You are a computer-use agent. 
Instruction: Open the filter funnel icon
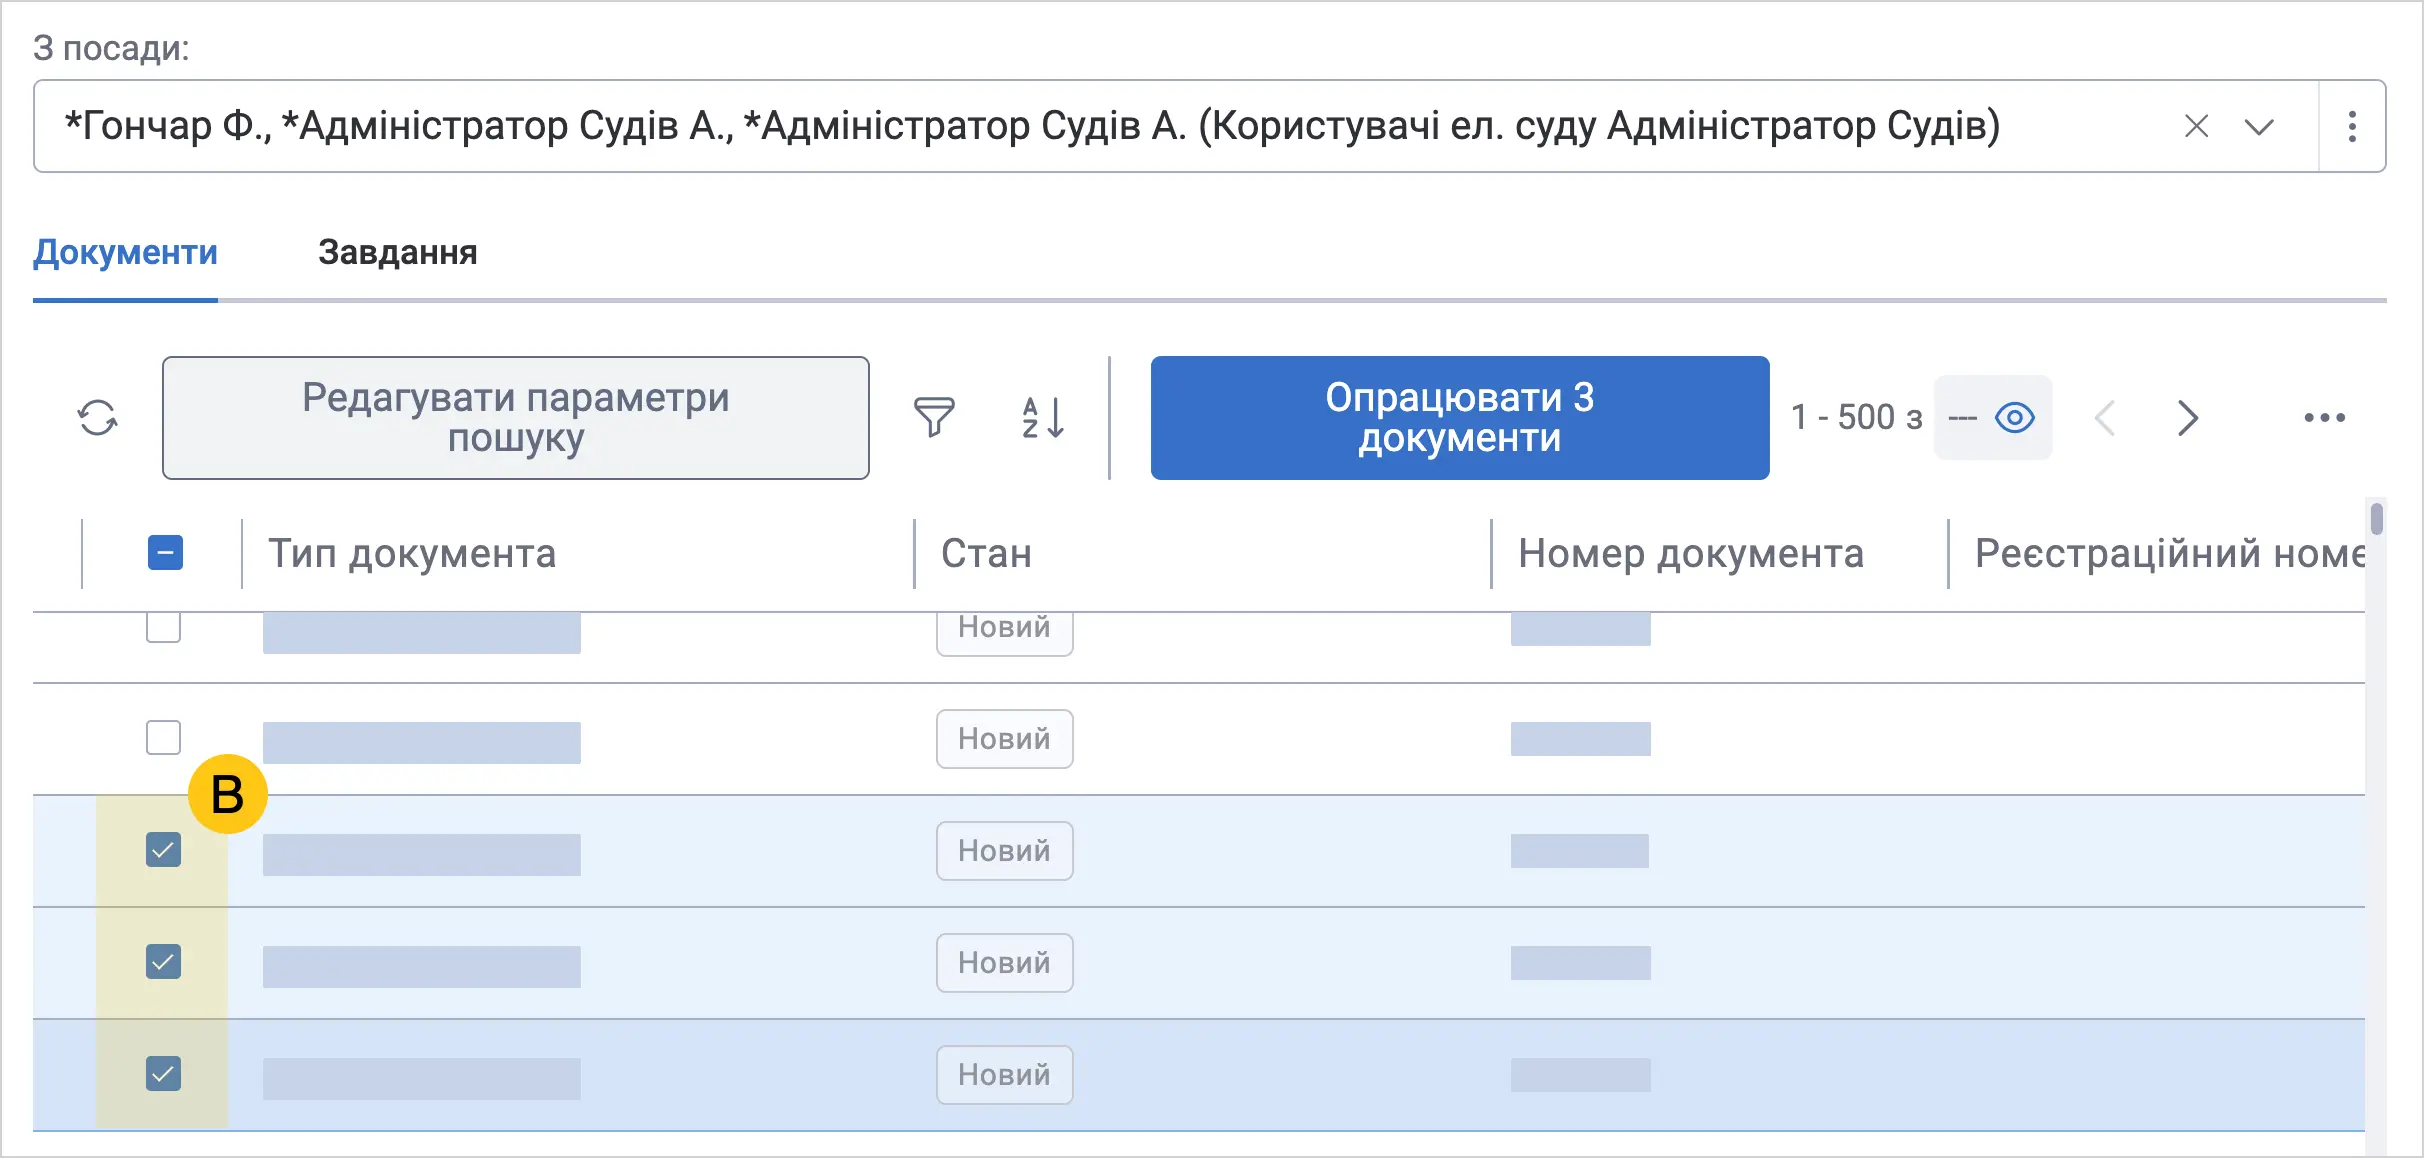934,418
